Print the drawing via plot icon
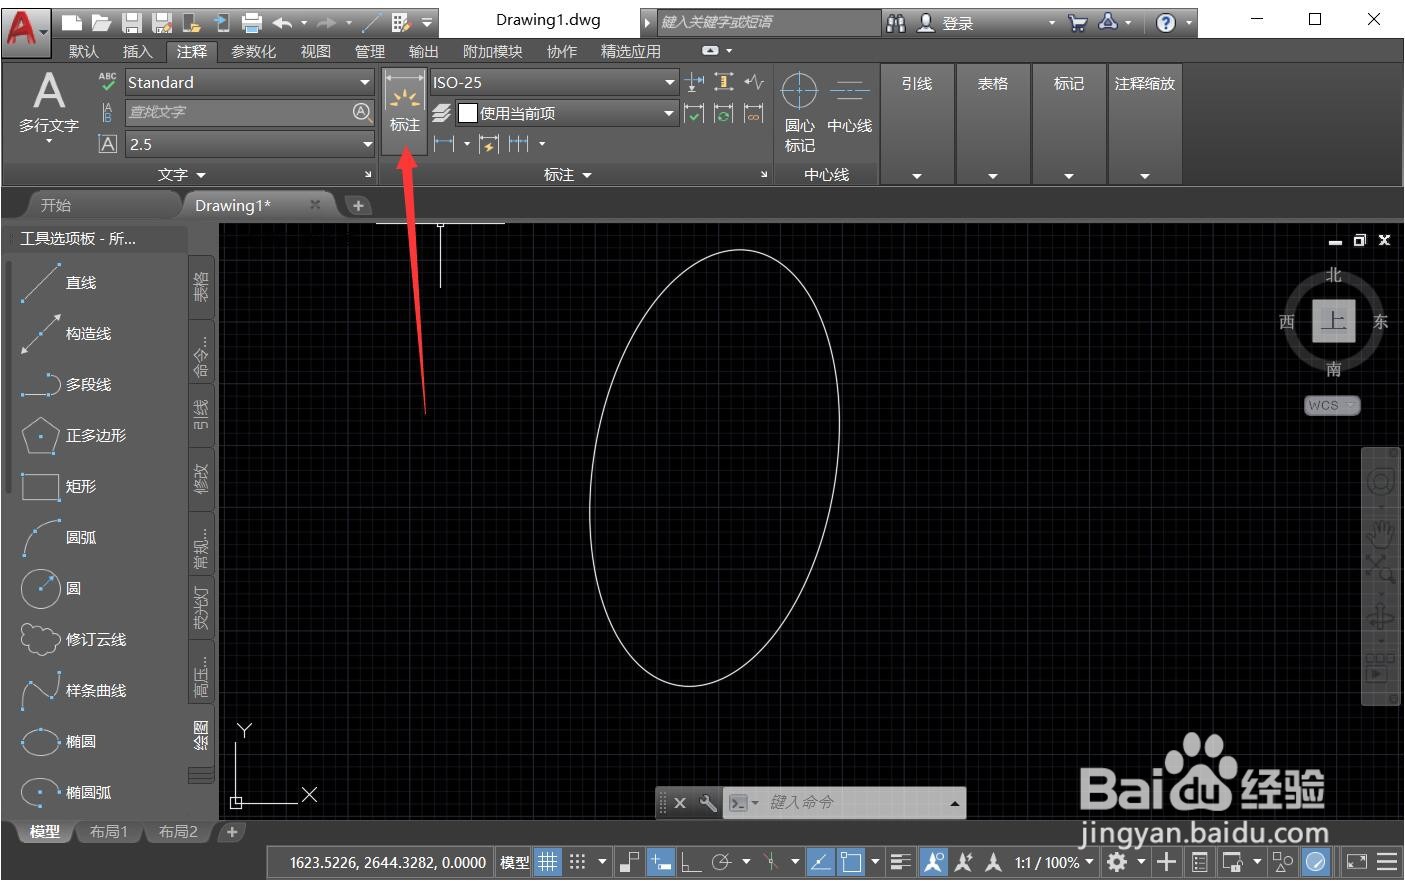 (x=252, y=22)
